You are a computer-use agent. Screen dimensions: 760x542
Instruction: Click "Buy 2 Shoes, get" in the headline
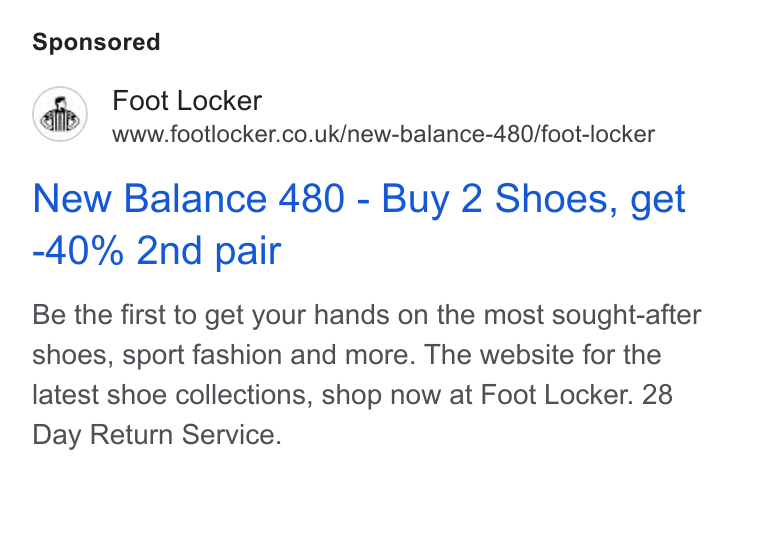pyautogui.click(x=534, y=200)
